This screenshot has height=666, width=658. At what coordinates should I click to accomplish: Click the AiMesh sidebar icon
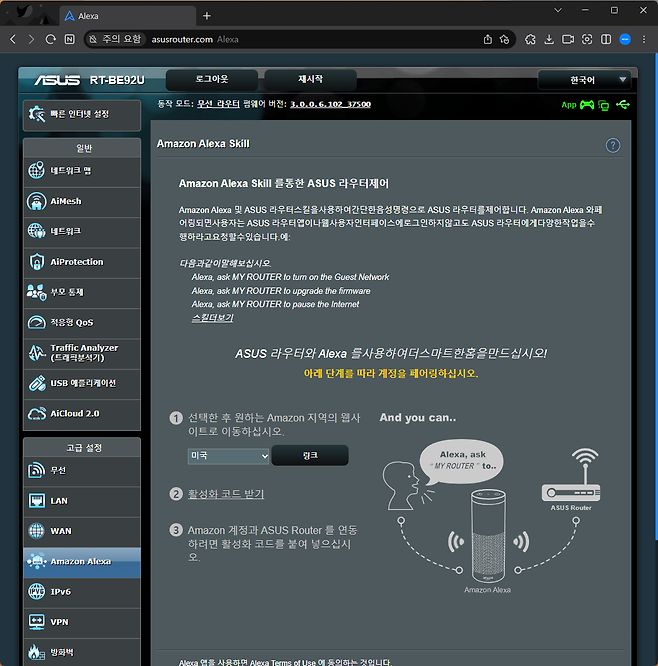37,201
